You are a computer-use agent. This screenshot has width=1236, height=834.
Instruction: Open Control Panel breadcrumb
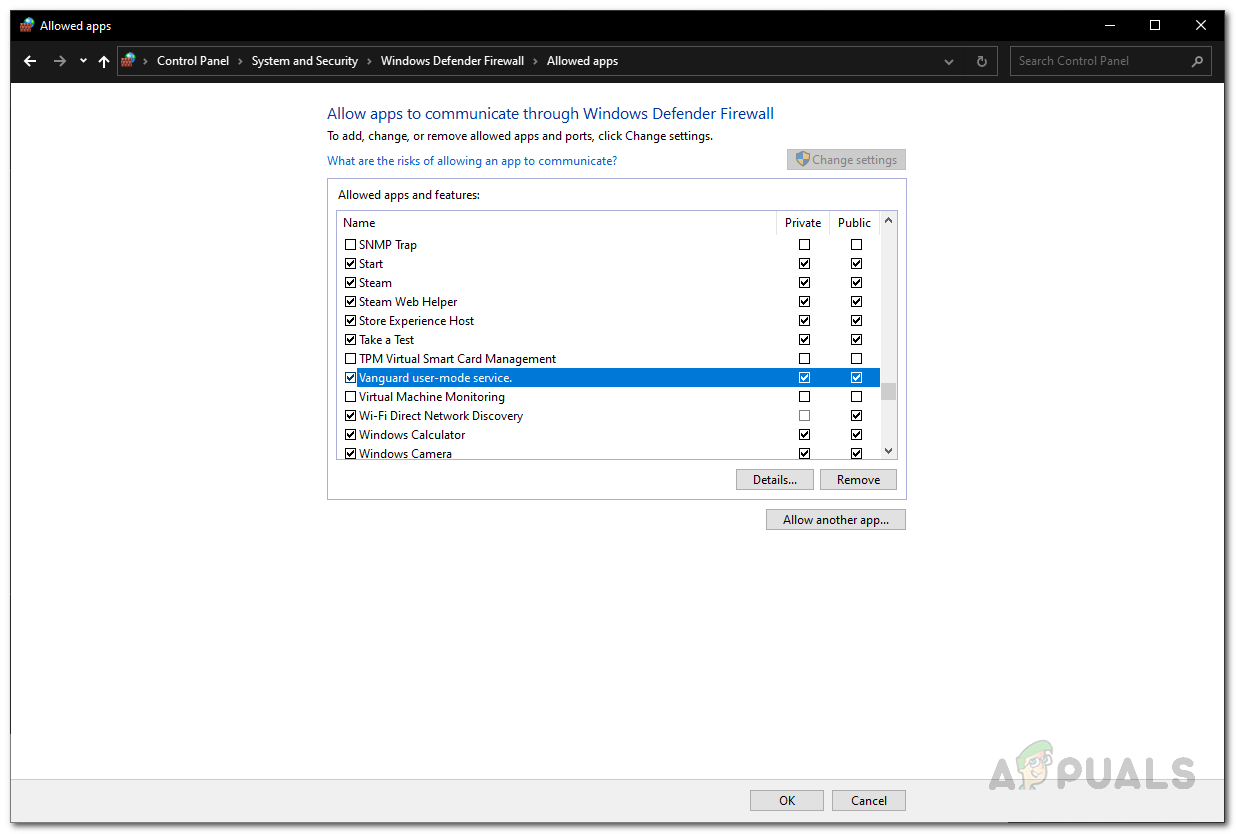(x=193, y=61)
